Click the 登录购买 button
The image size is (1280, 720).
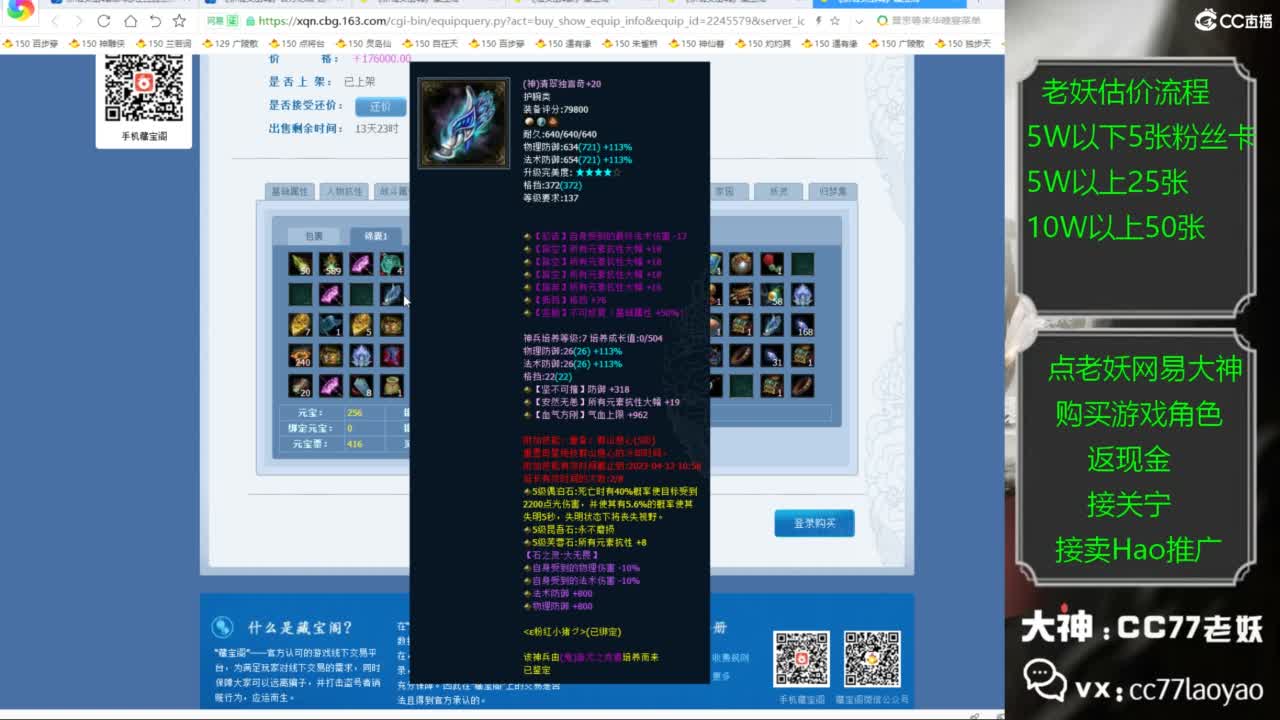(x=814, y=523)
